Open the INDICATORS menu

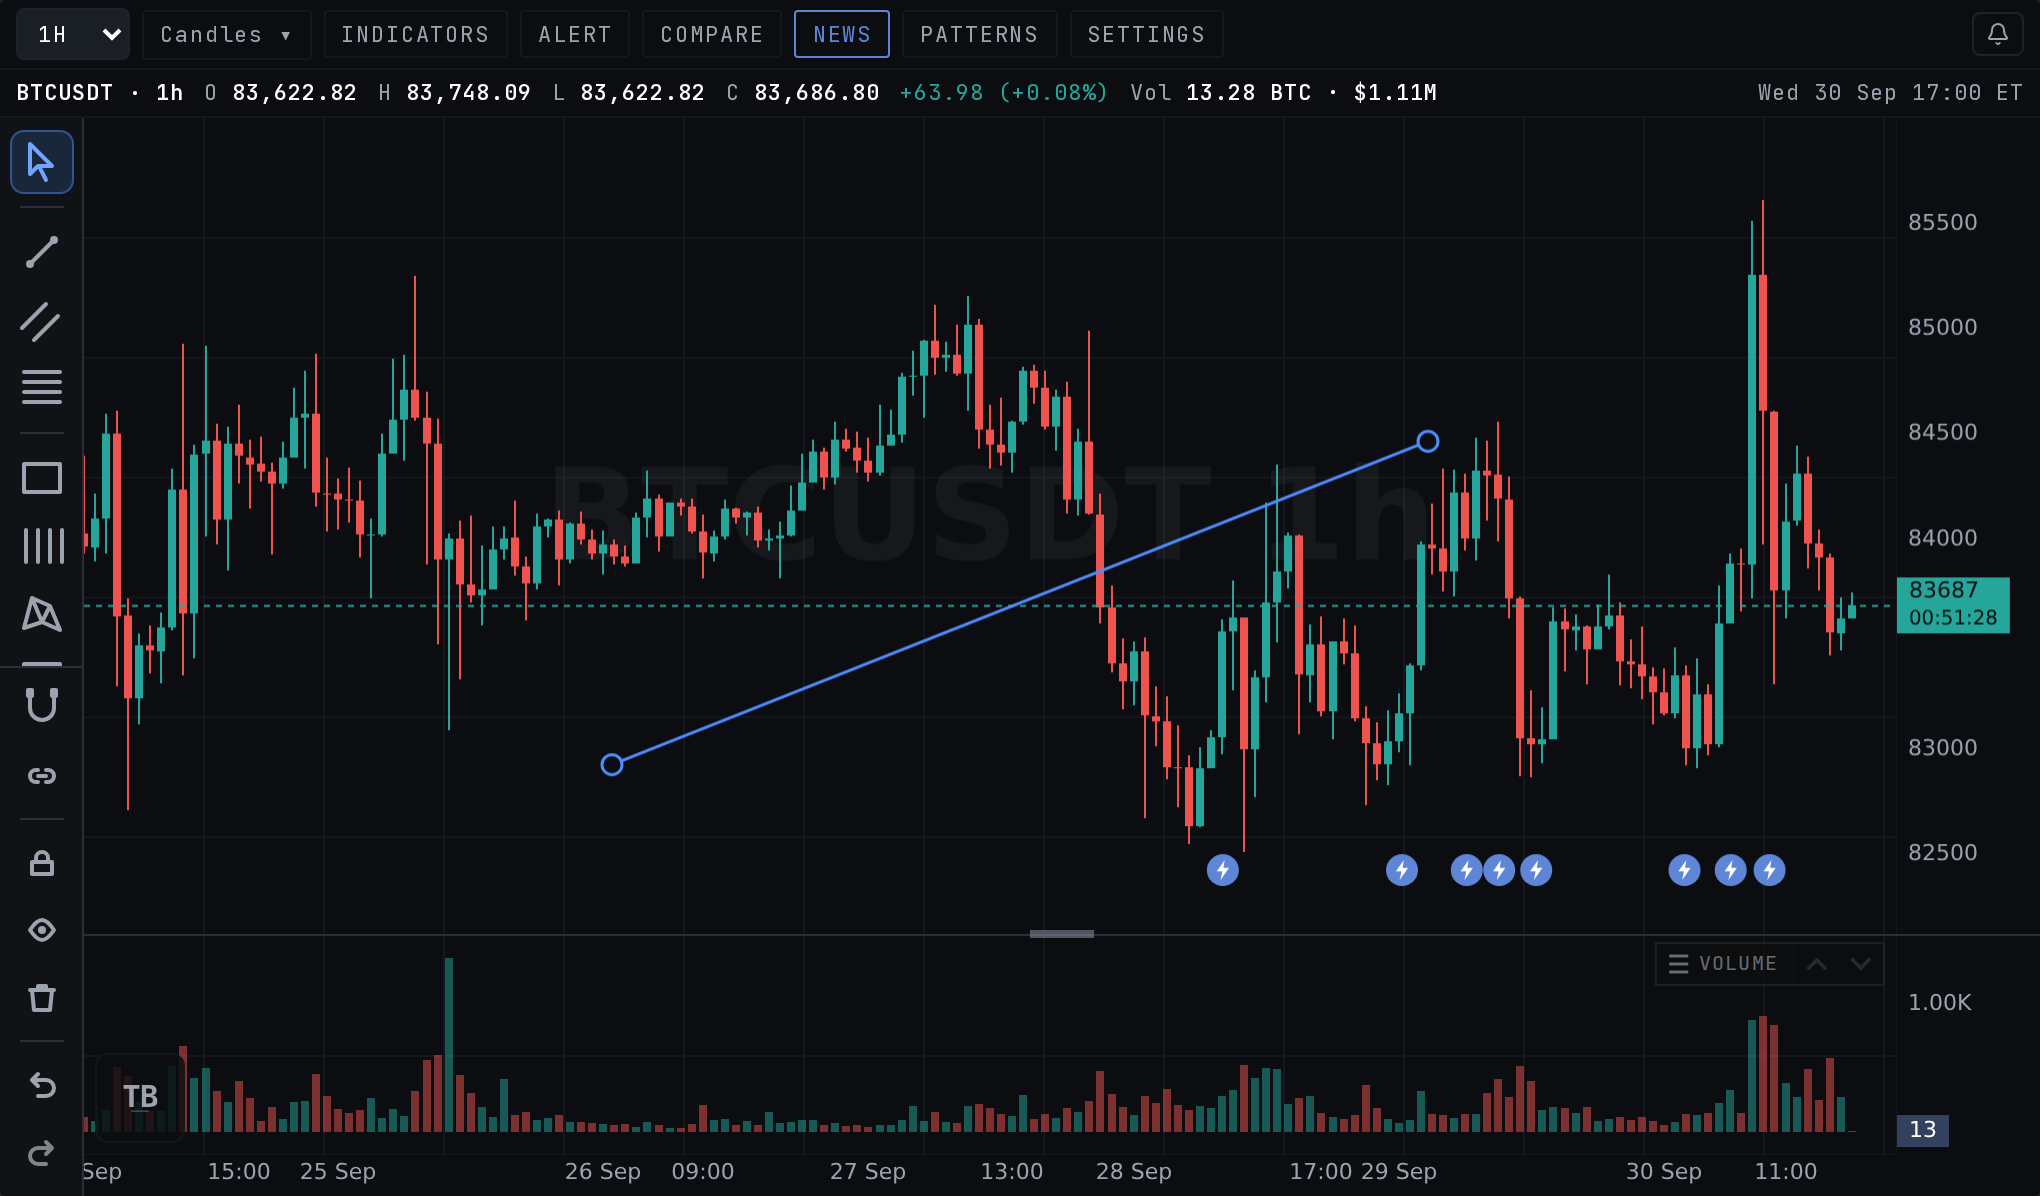tap(415, 34)
